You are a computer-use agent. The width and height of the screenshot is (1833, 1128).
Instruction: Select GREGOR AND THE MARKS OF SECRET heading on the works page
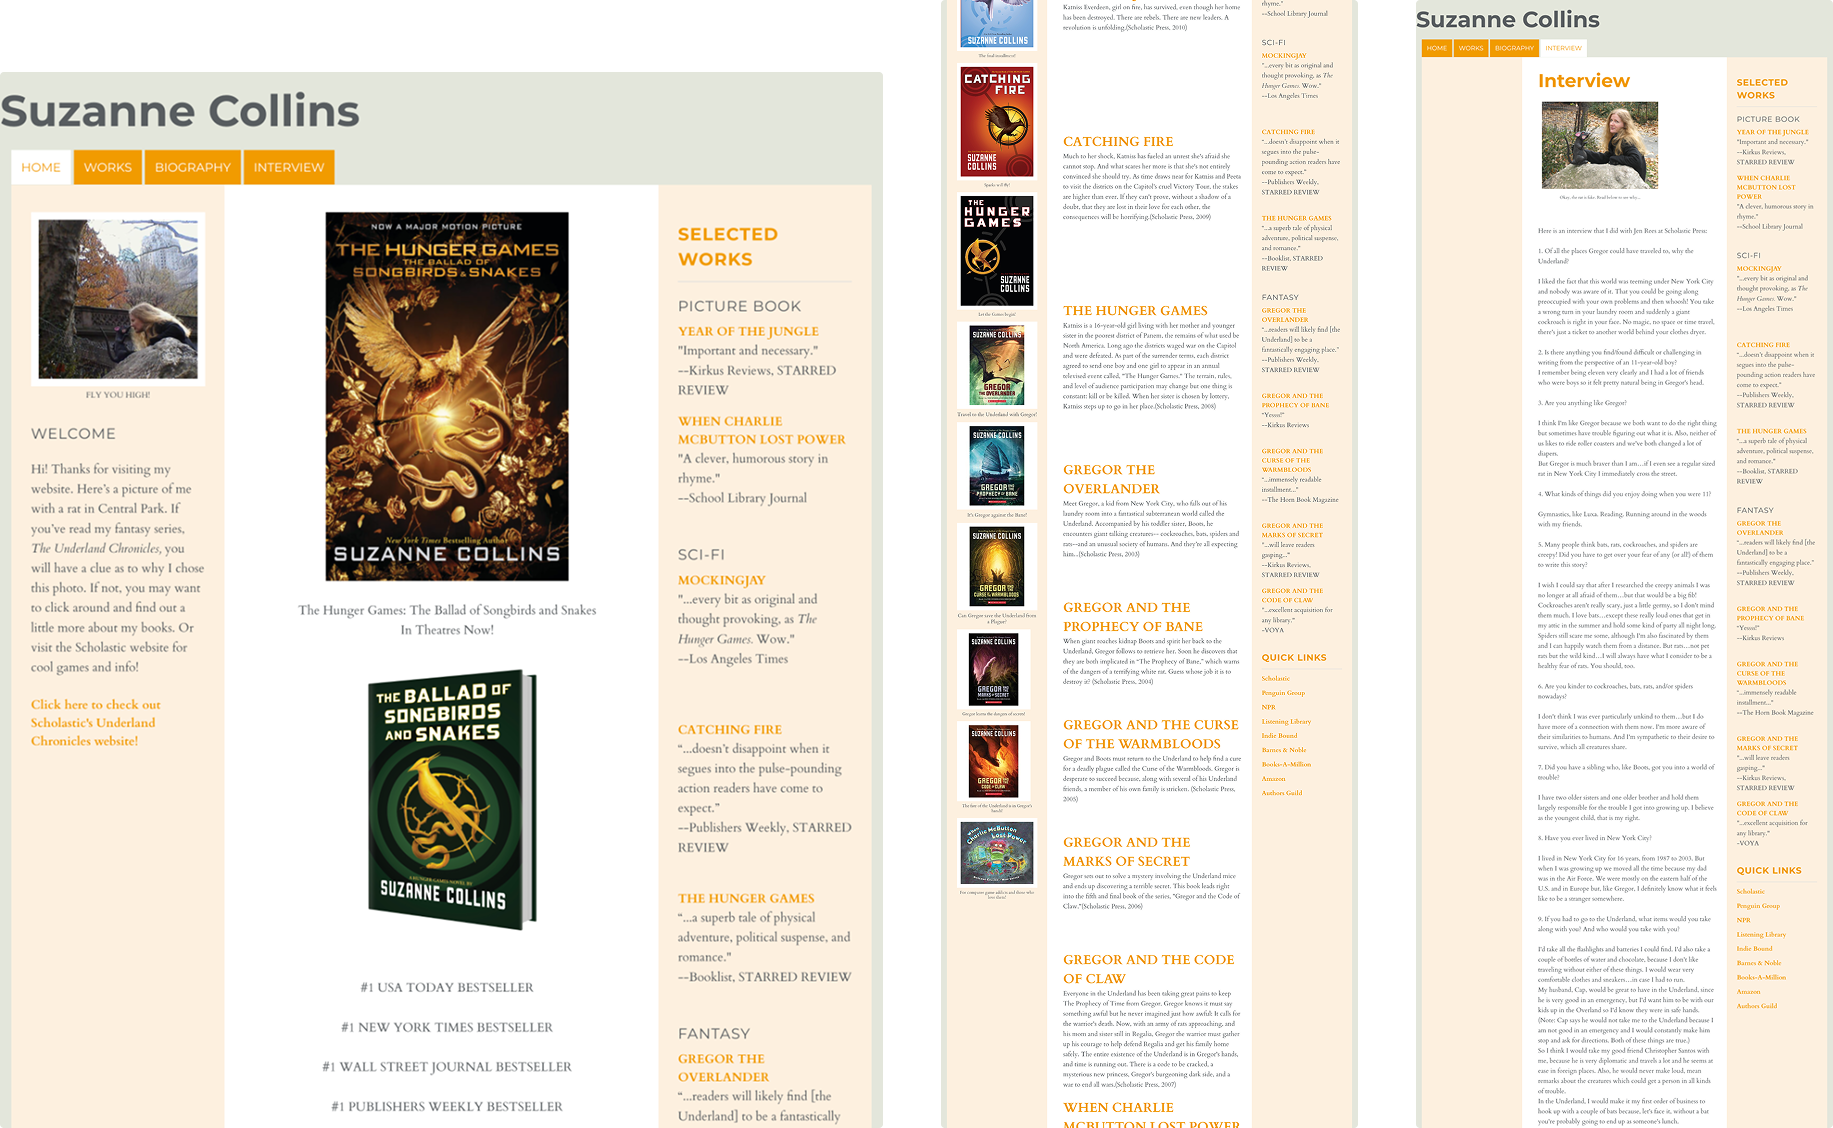[1127, 852]
